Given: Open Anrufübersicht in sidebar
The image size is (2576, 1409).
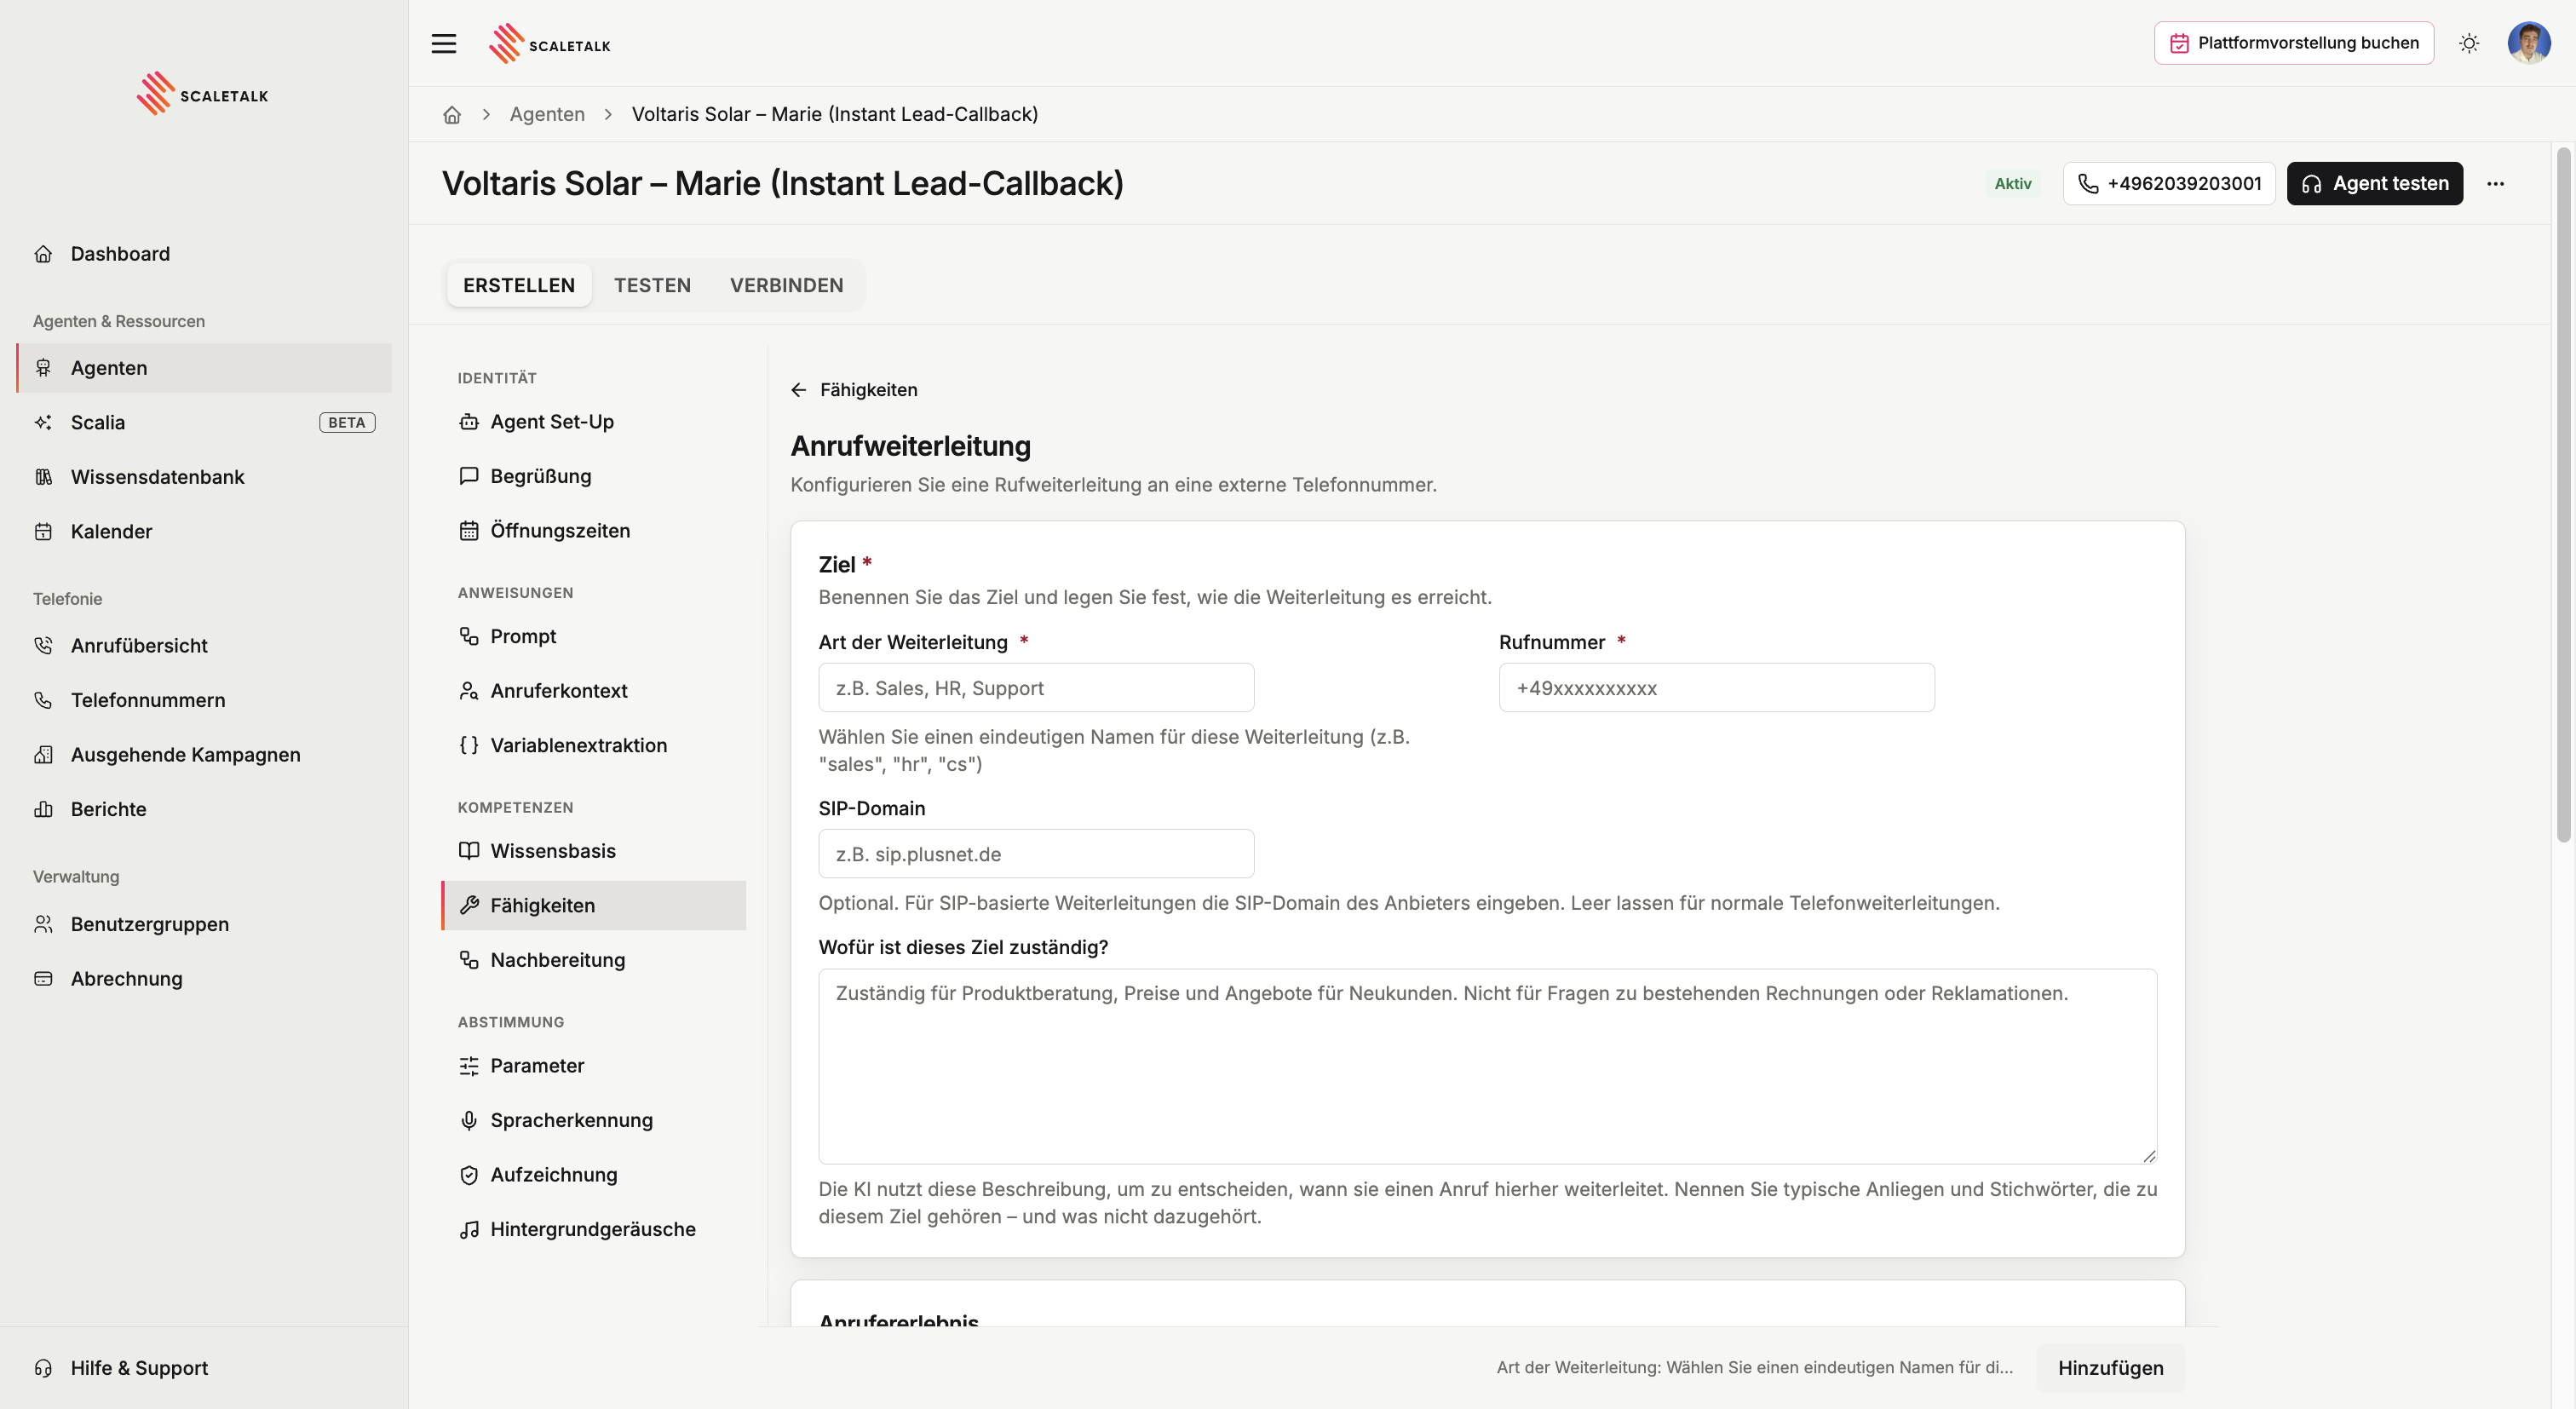Looking at the screenshot, I should point(204,645).
